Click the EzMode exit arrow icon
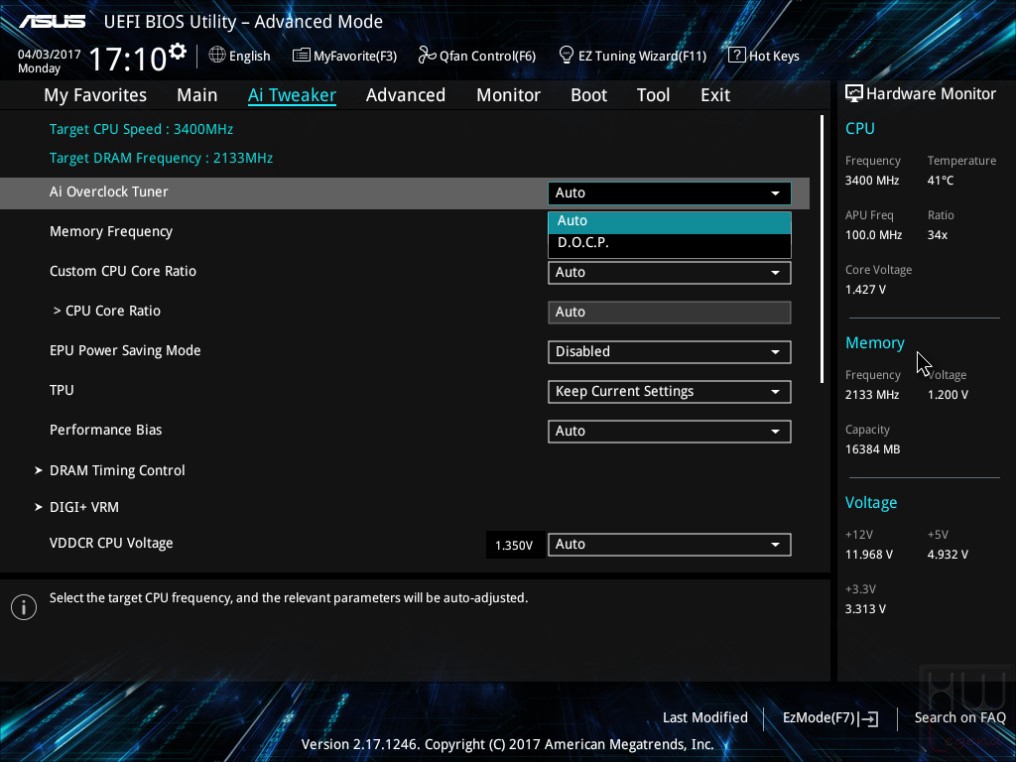The image size is (1016, 762). (869, 719)
